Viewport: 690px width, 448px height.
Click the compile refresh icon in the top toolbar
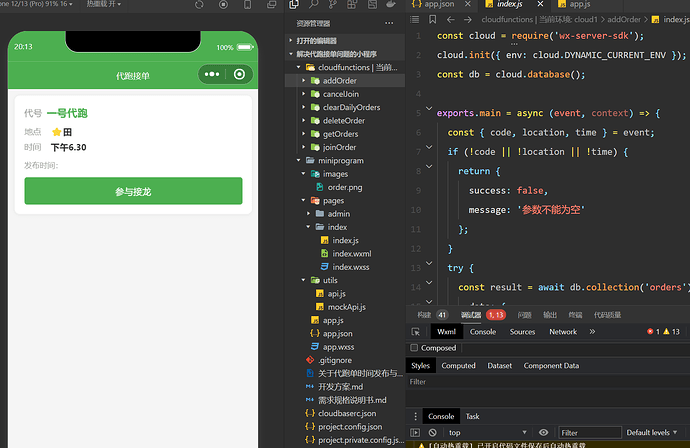tap(199, 4)
